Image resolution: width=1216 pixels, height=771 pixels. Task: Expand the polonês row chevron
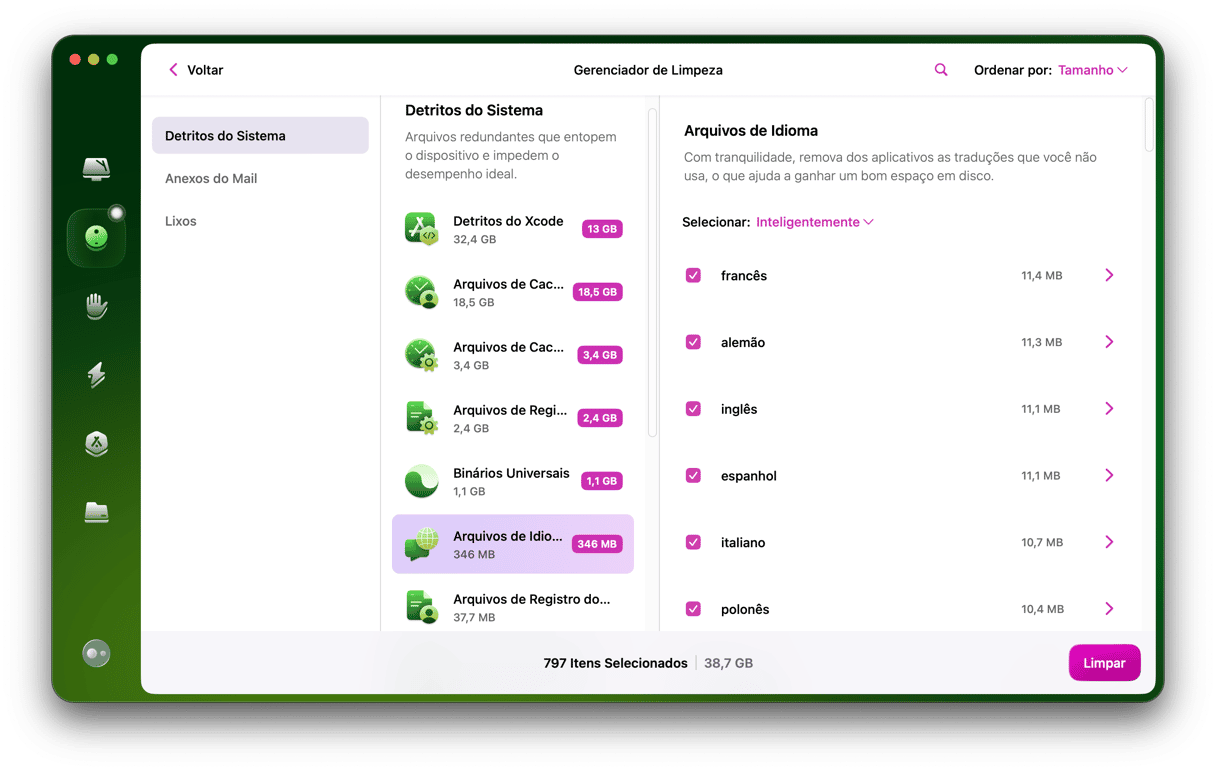click(1109, 609)
